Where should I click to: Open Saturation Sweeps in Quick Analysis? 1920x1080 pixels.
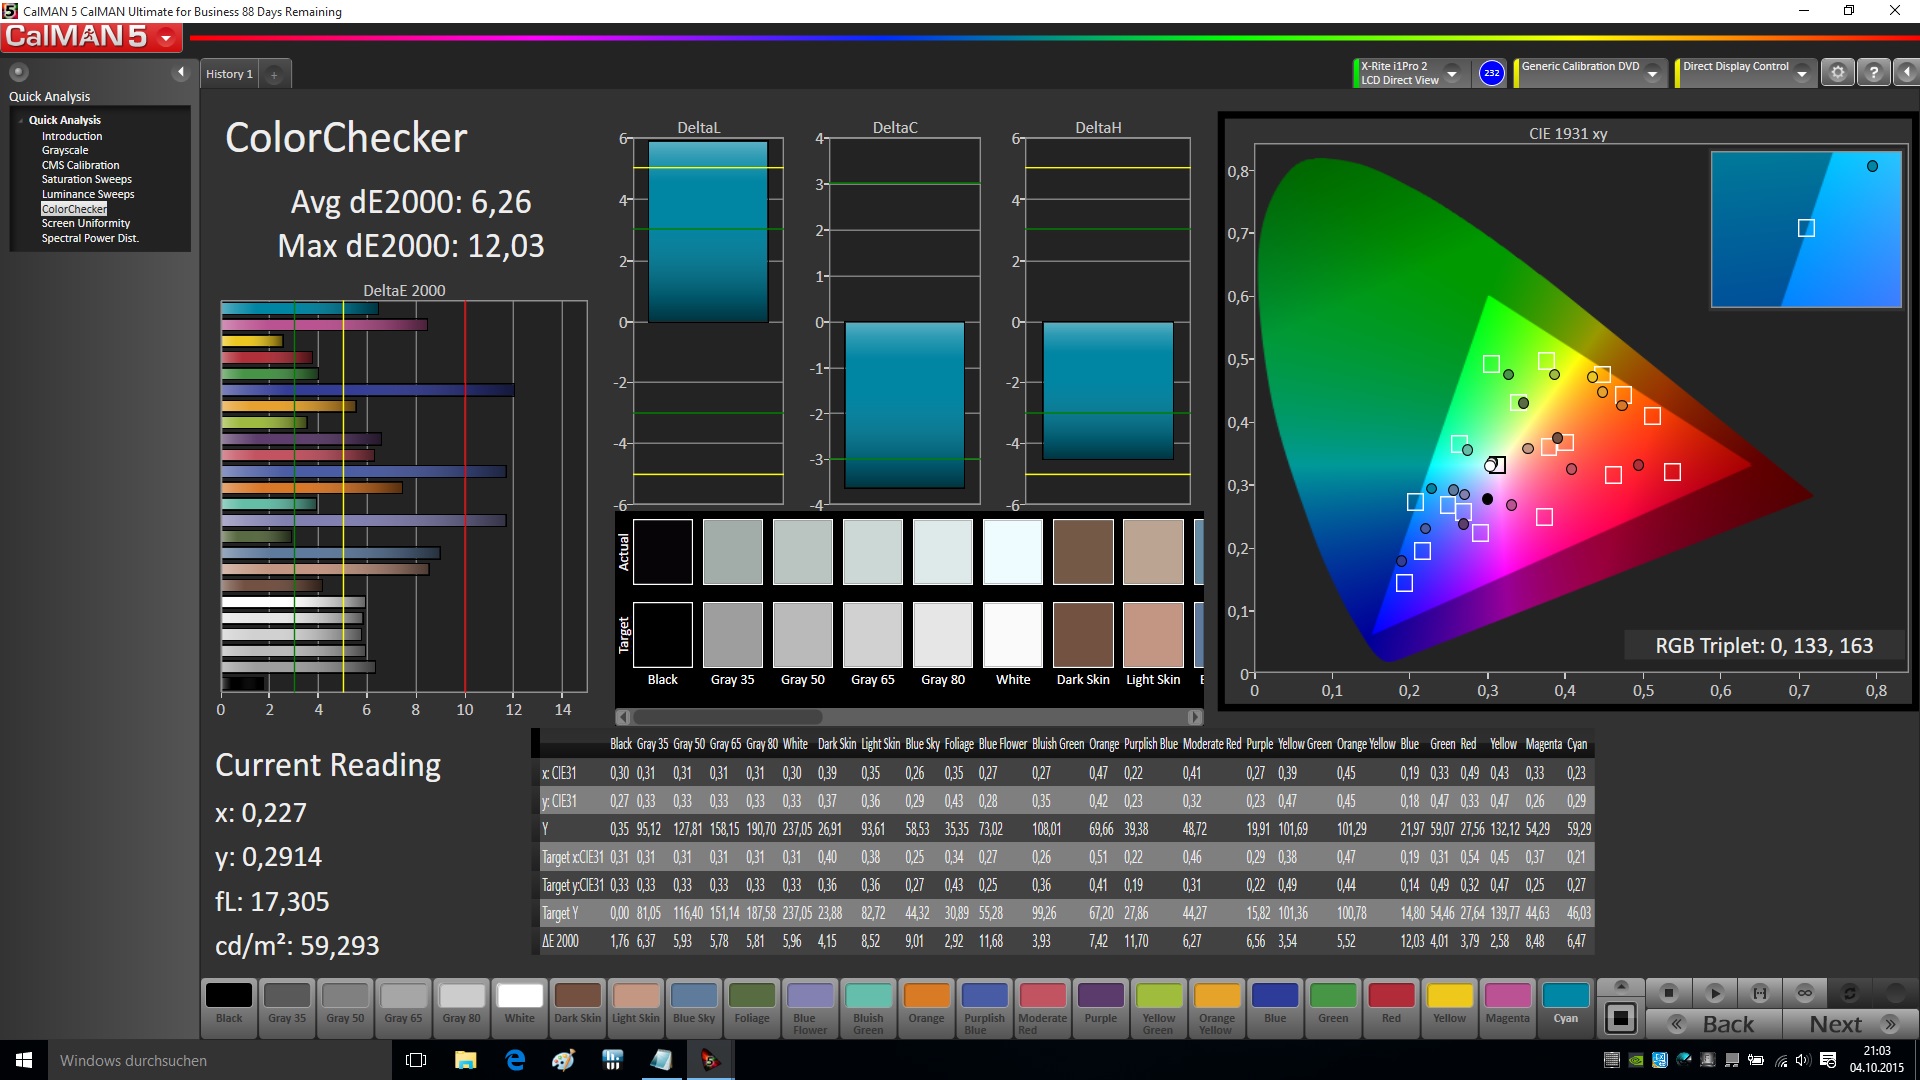(x=86, y=180)
